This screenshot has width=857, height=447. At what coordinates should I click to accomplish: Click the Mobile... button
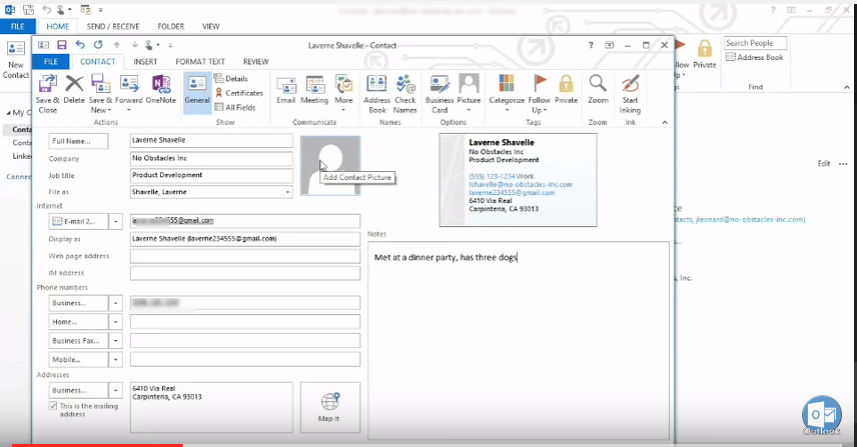78,360
